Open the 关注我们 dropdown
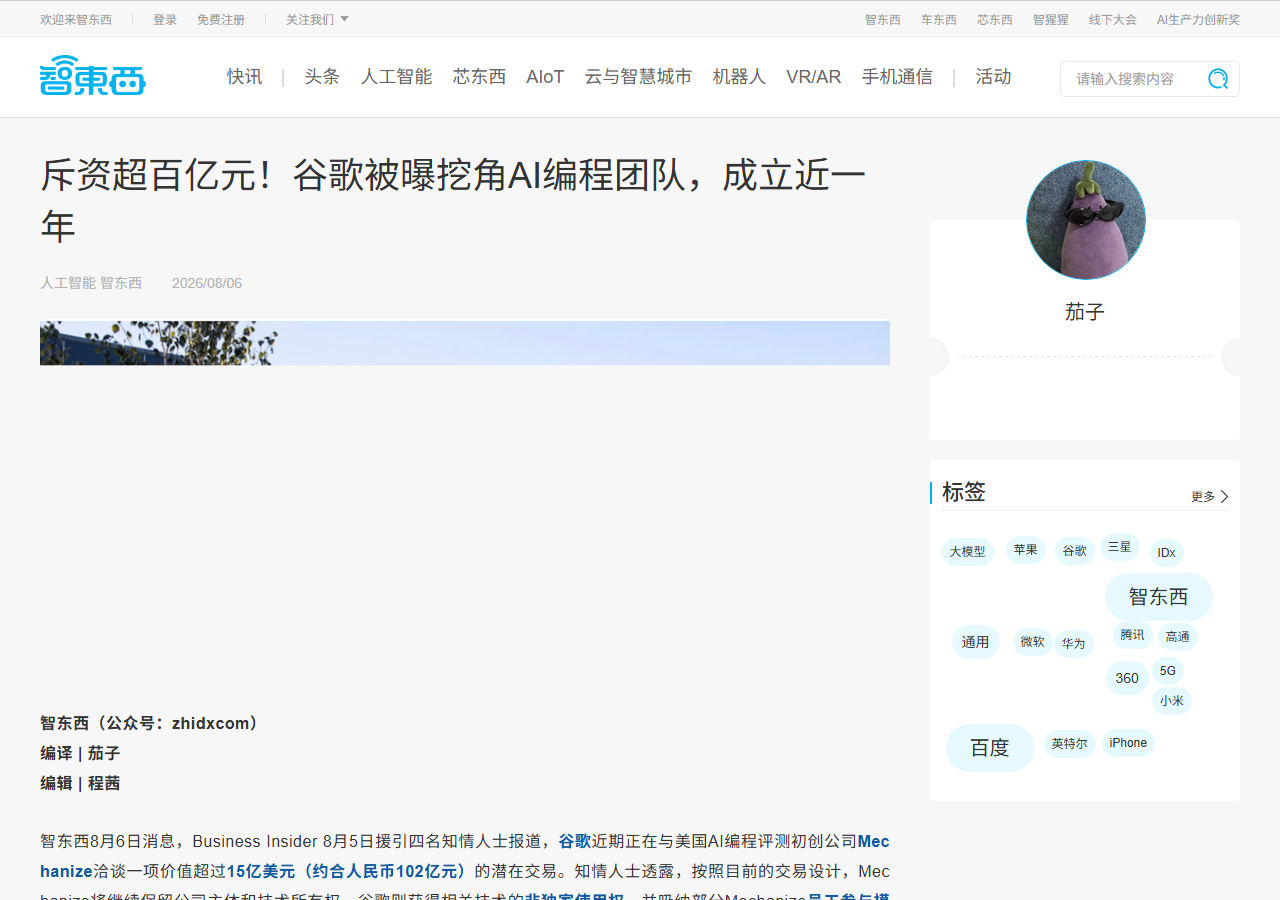 coord(317,19)
